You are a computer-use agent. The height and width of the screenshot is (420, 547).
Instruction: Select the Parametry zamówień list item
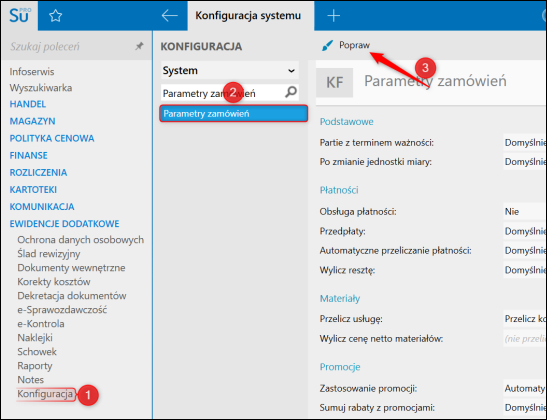pos(233,114)
